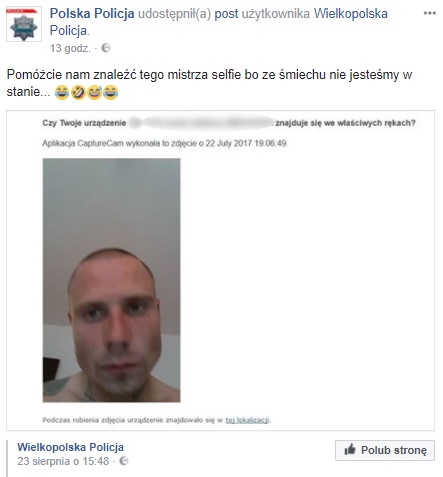Click the CaptureCam timestamp line of text
The image size is (443, 477).
click(x=164, y=143)
